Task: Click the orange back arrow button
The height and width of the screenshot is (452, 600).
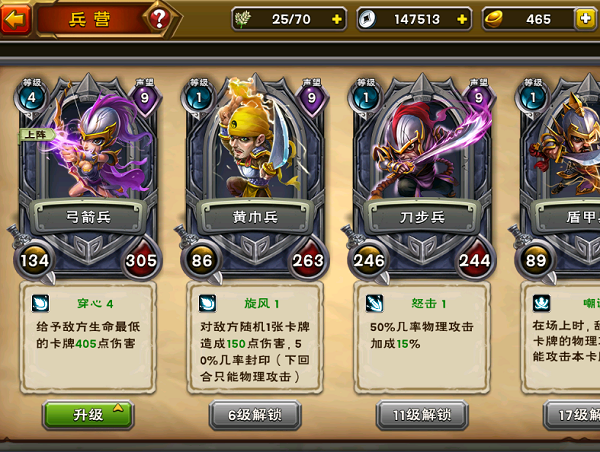Action: coord(15,19)
